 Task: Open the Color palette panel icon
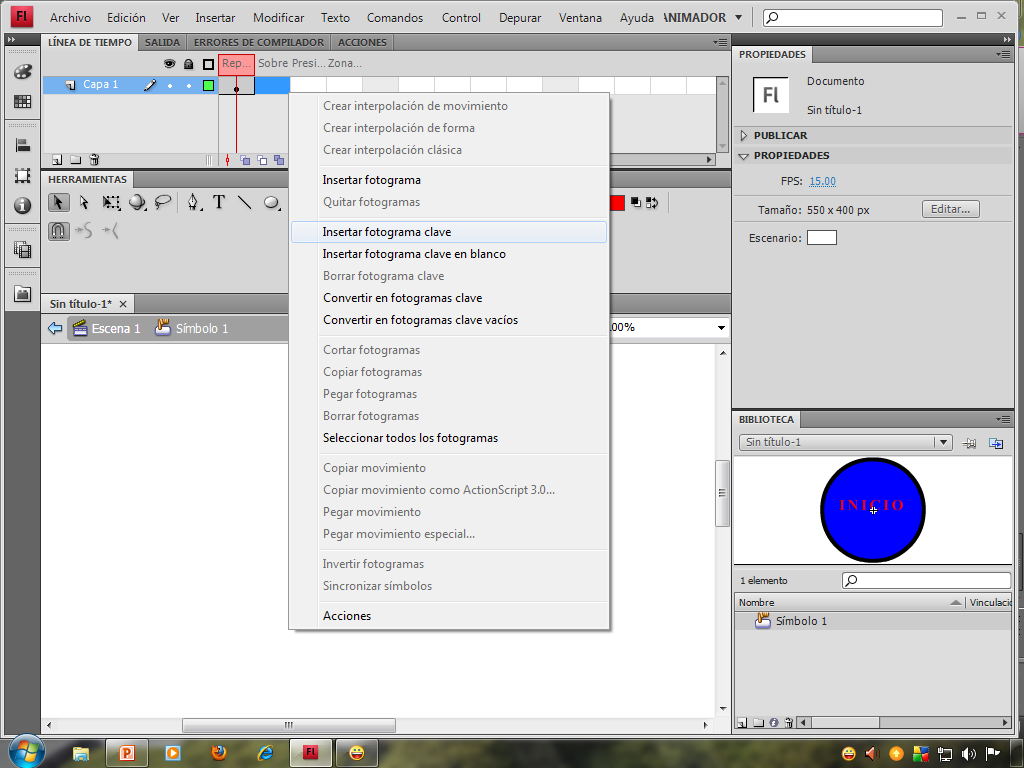pyautogui.click(x=22, y=72)
